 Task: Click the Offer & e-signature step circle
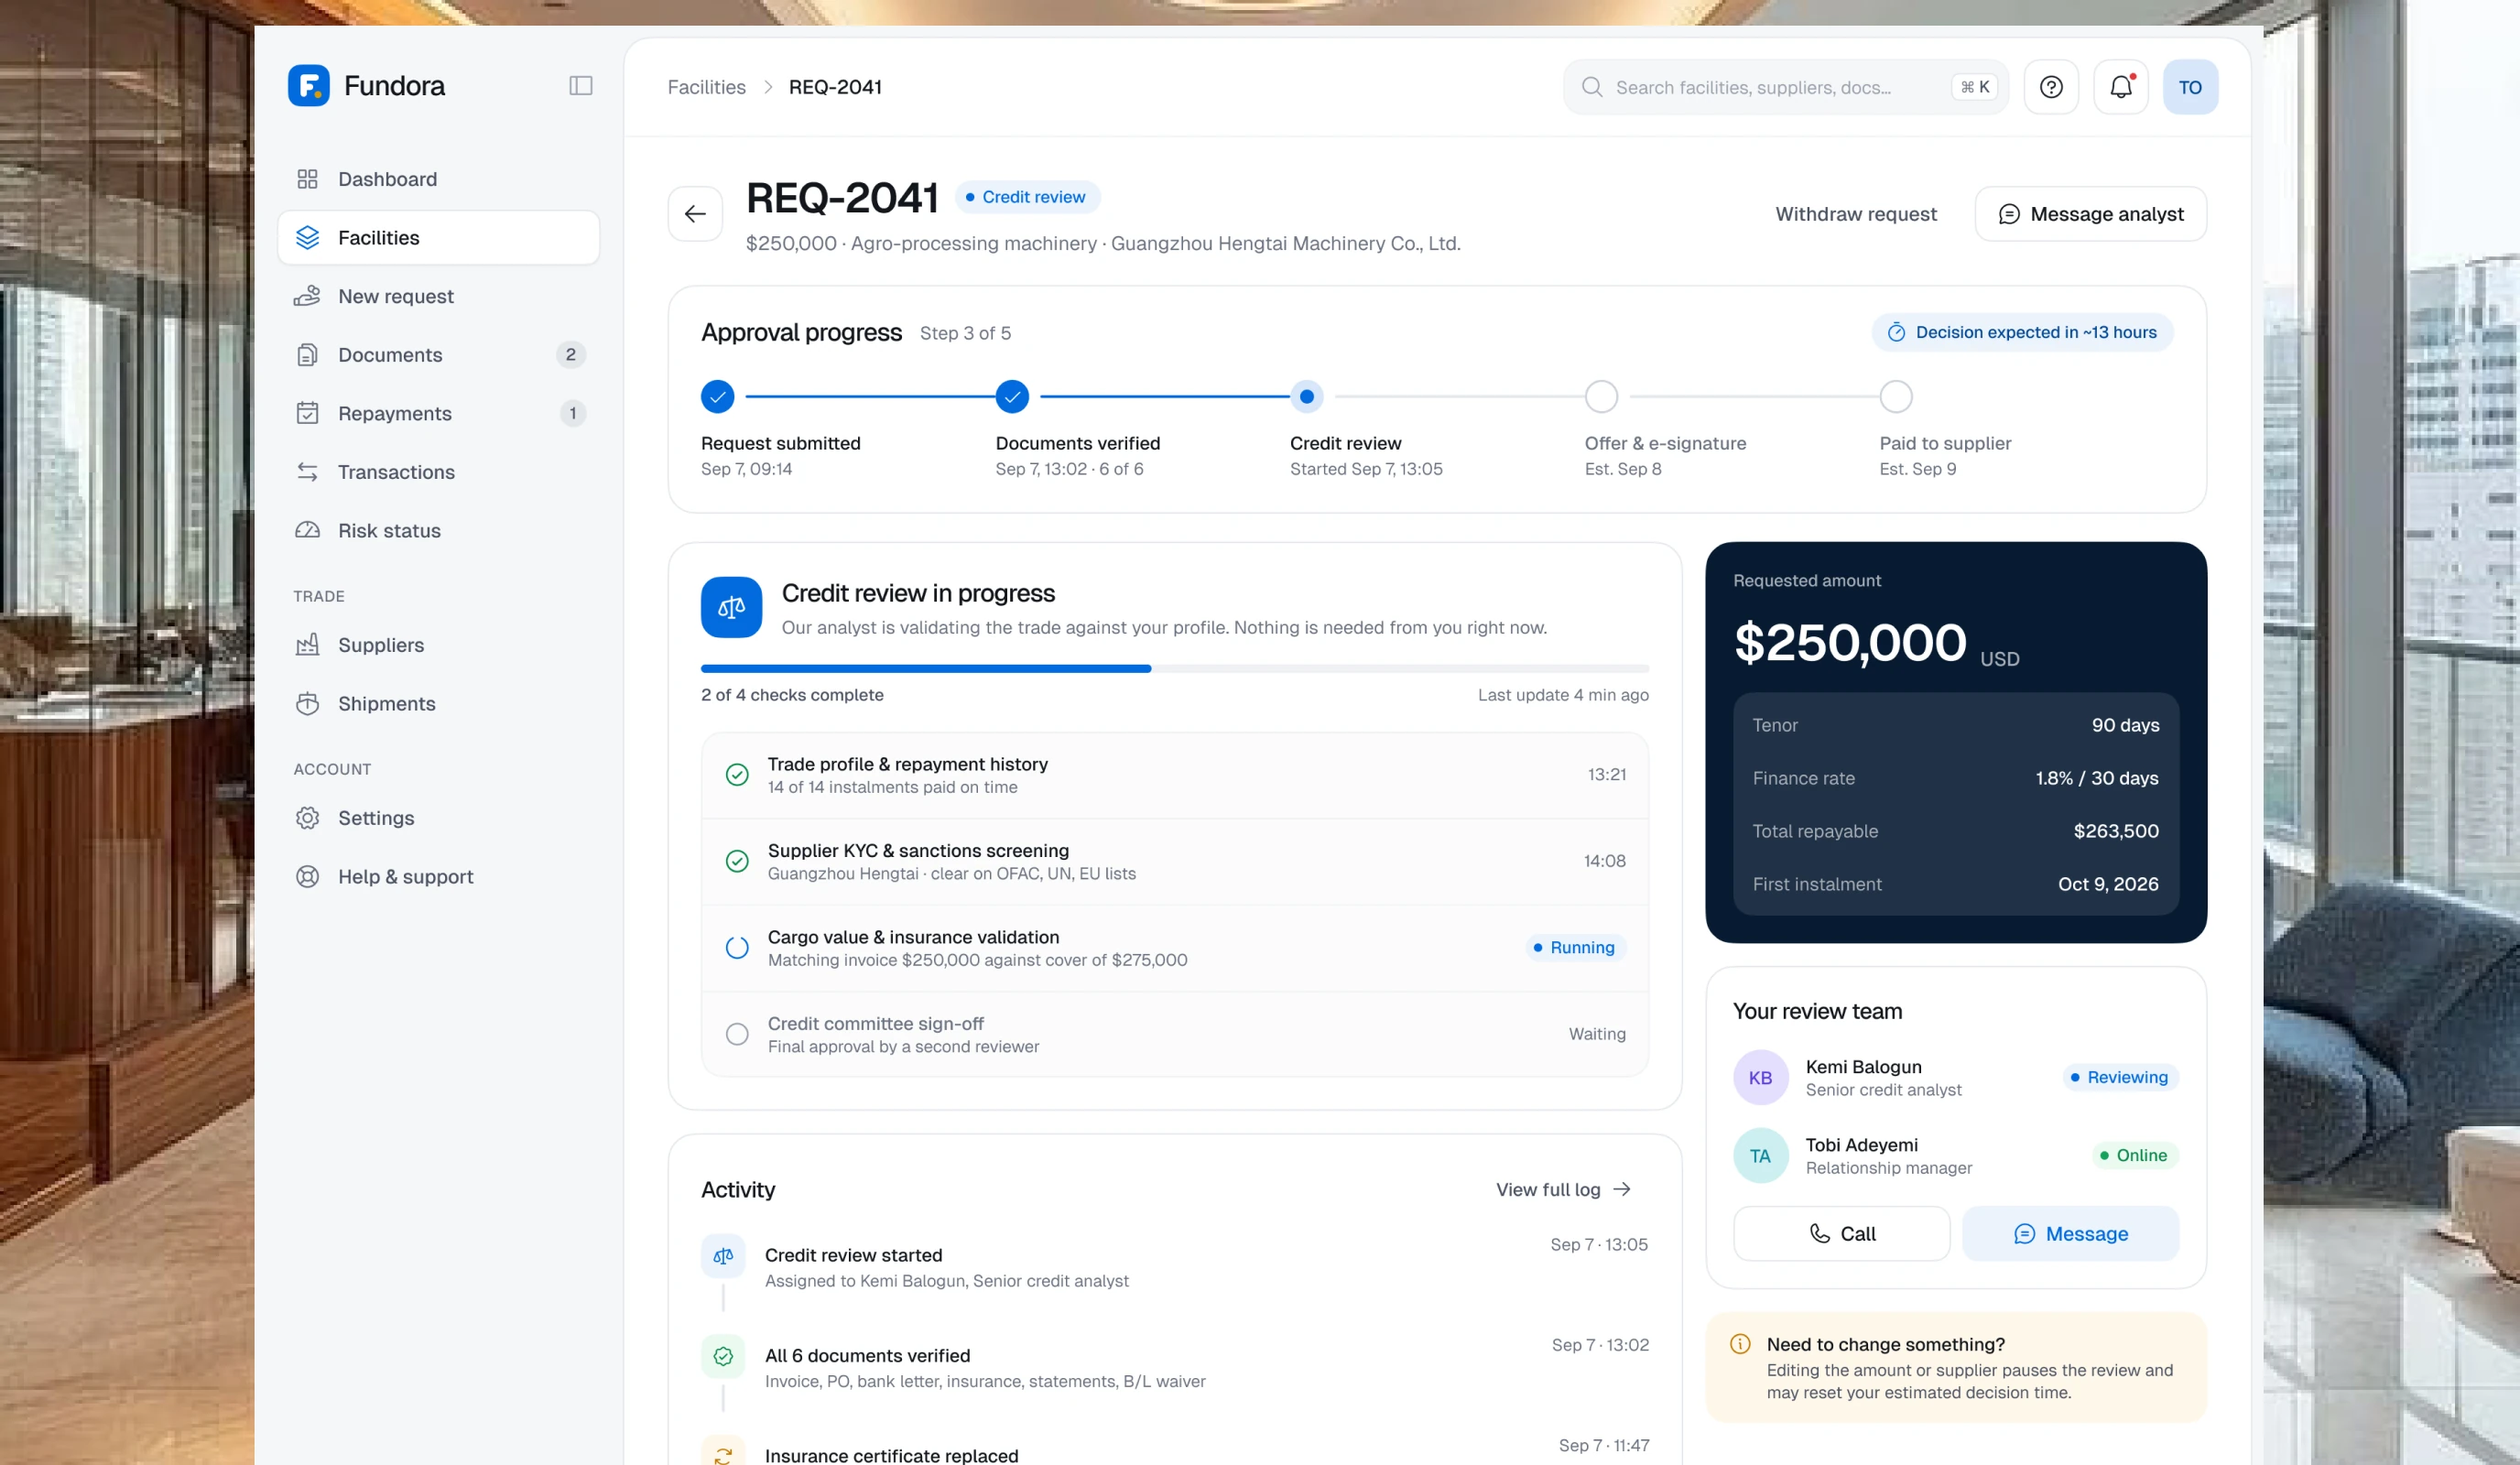coord(1601,397)
